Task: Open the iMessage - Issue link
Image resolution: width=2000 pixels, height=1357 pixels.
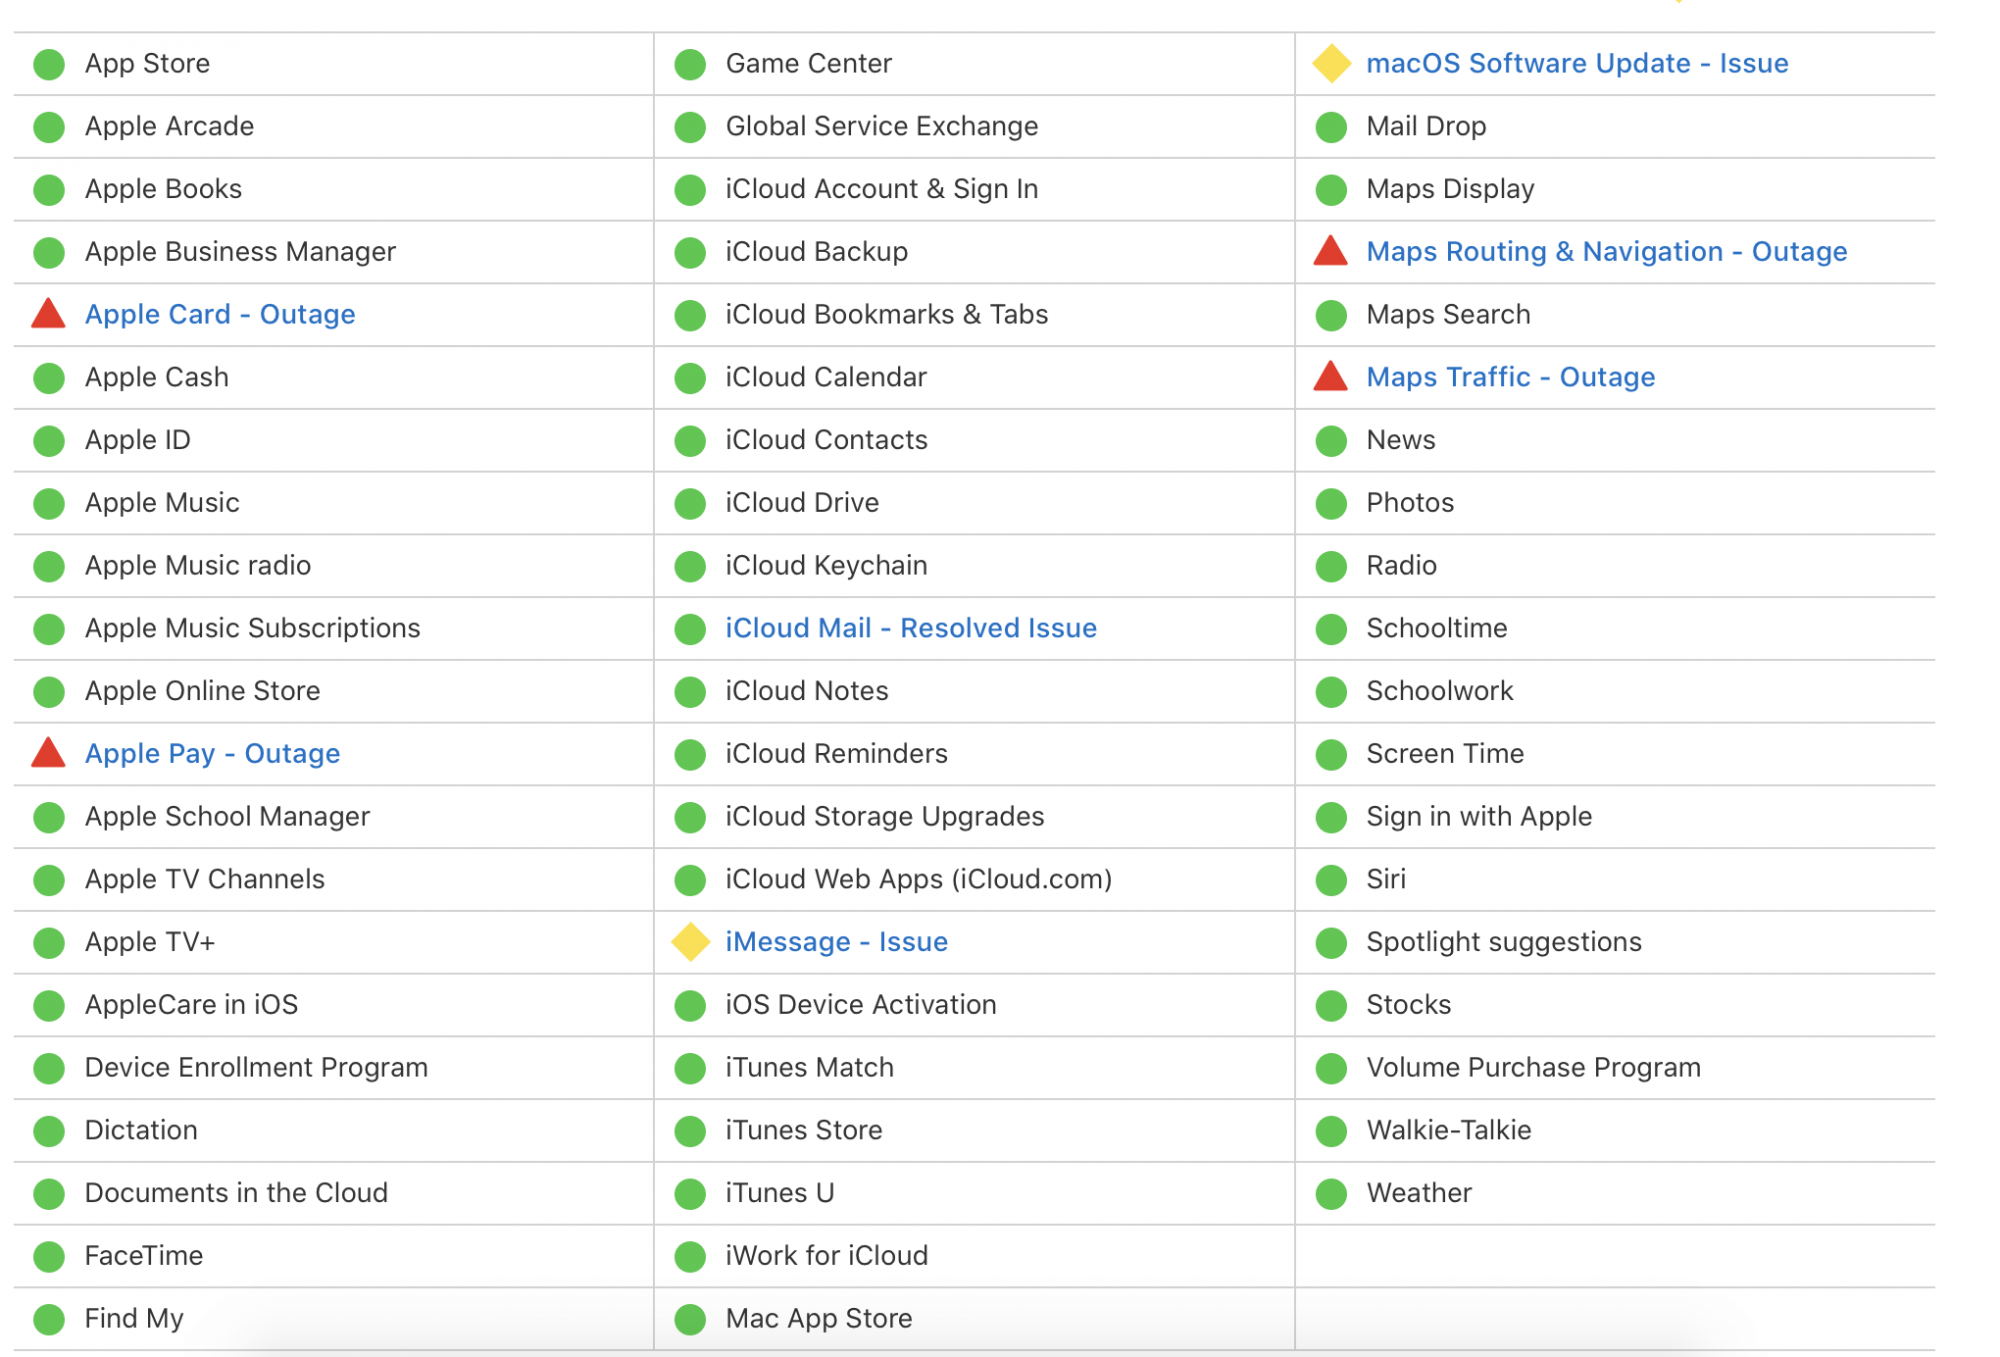Action: pos(837,942)
